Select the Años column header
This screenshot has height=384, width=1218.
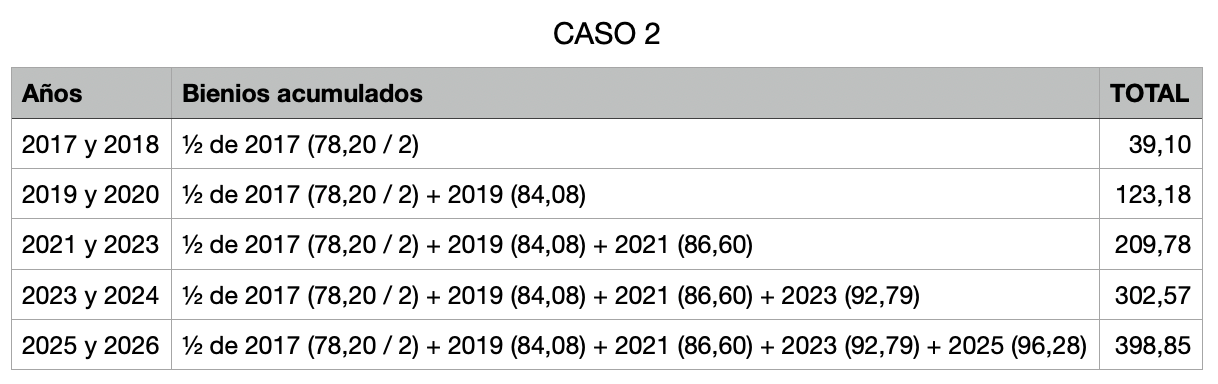(90, 94)
